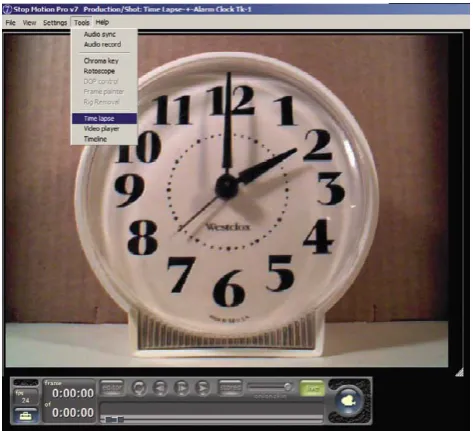Open the Help menu
Viewport: 473px width, 431px height.
[x=102, y=22]
